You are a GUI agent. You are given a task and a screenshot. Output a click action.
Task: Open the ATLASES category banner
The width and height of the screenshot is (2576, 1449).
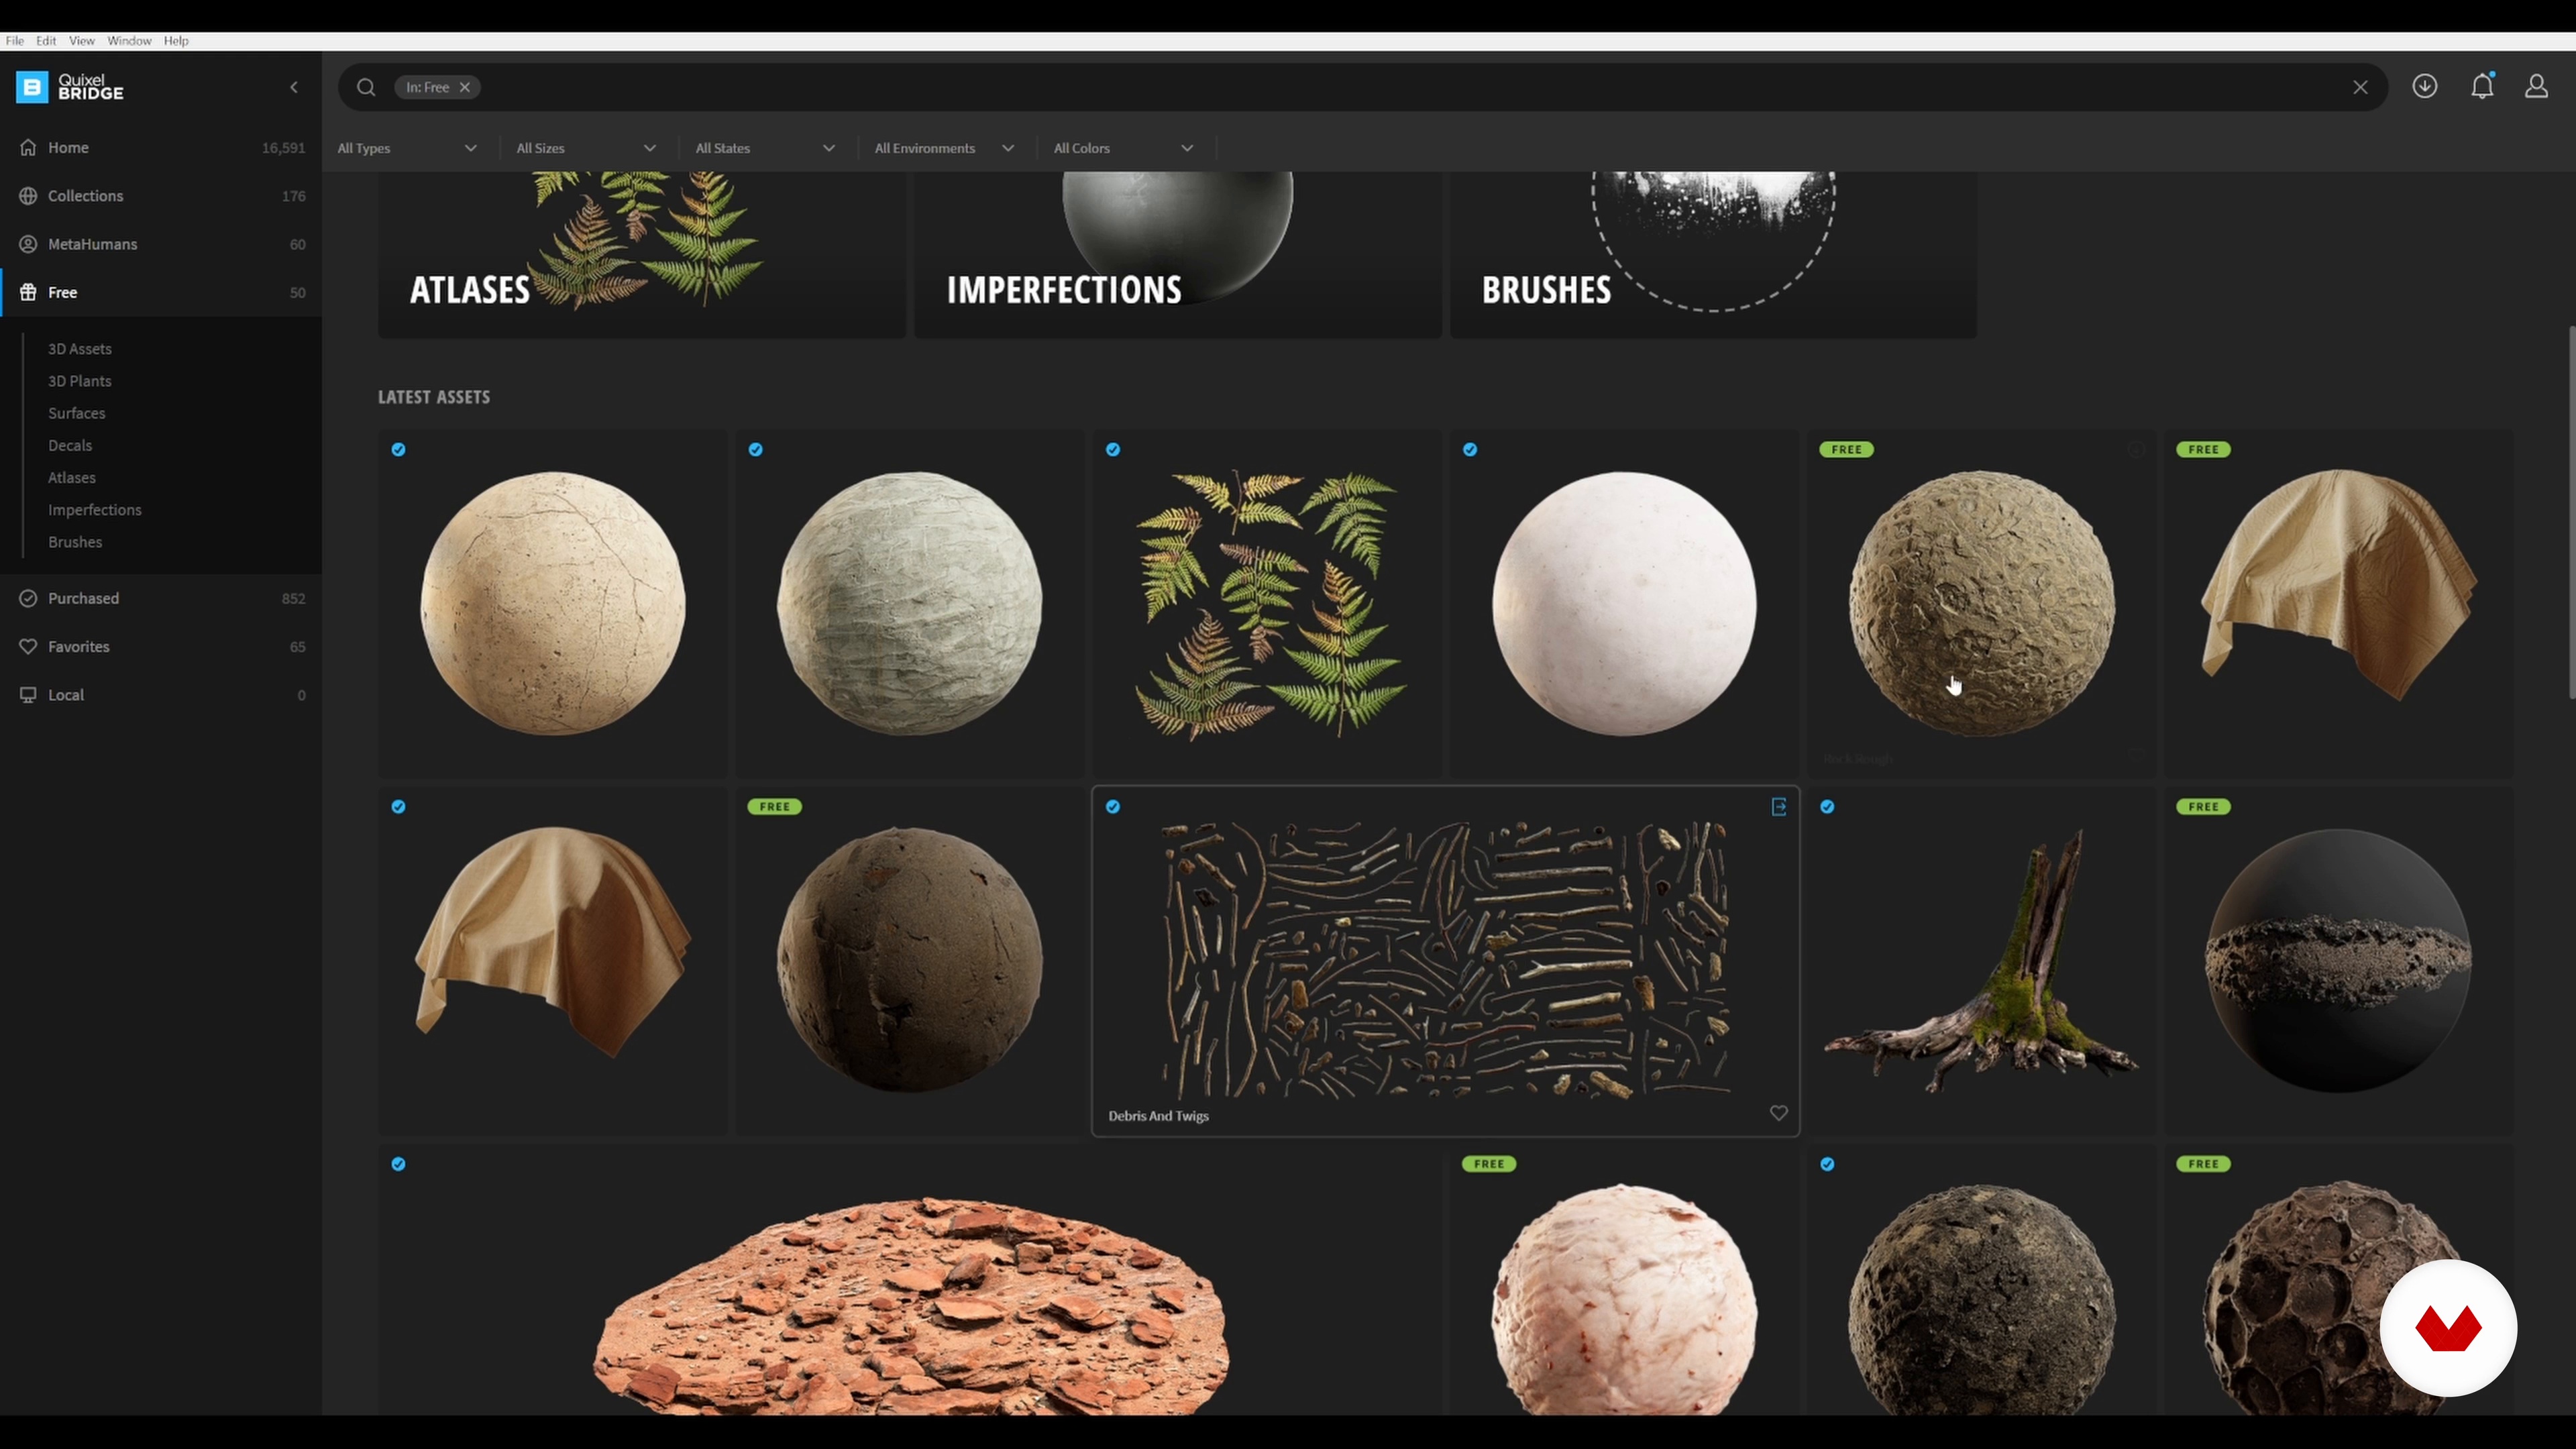[641, 255]
